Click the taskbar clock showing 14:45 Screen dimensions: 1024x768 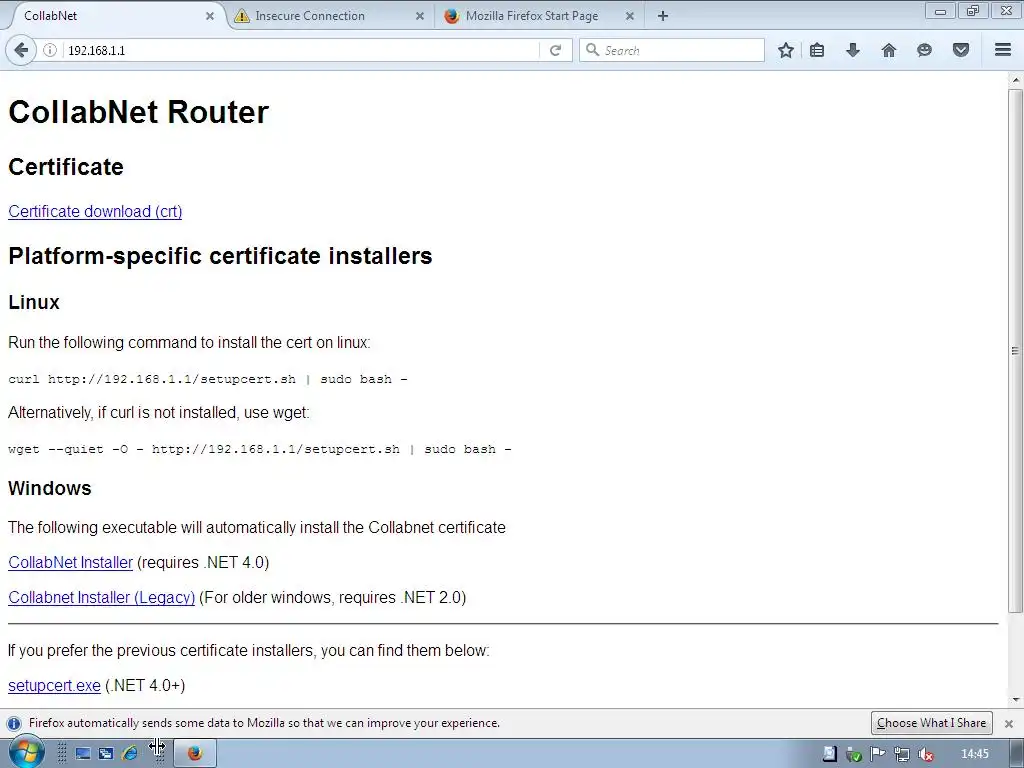click(975, 754)
